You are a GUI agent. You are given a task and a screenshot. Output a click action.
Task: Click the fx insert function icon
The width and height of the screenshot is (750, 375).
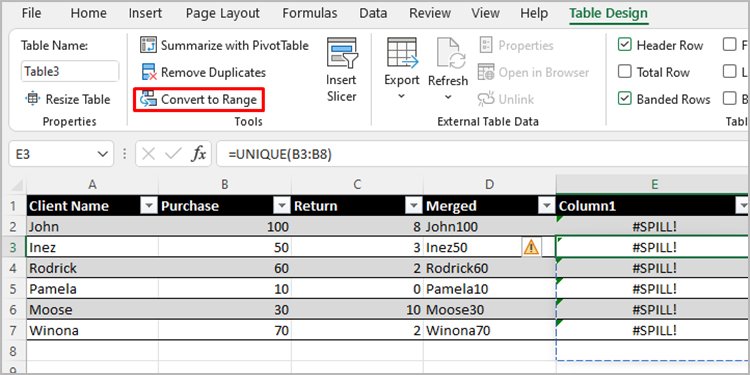(x=199, y=154)
